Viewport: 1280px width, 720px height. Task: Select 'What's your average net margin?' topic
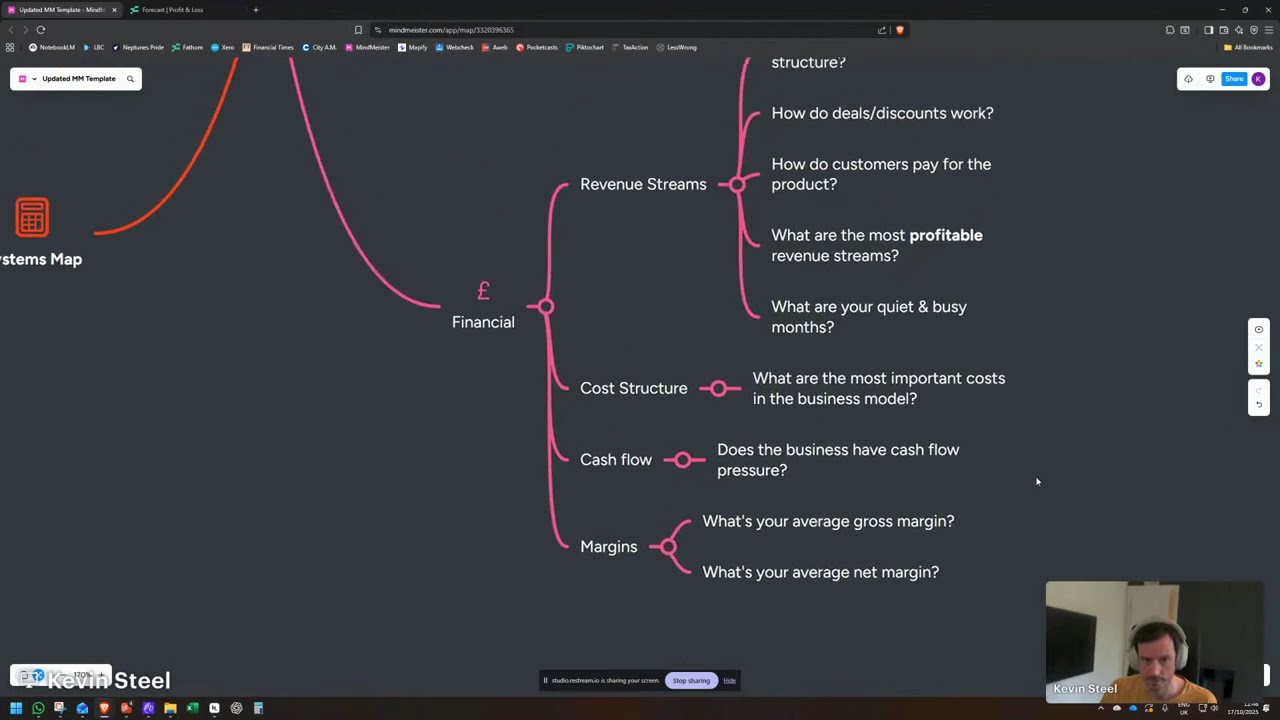820,572
